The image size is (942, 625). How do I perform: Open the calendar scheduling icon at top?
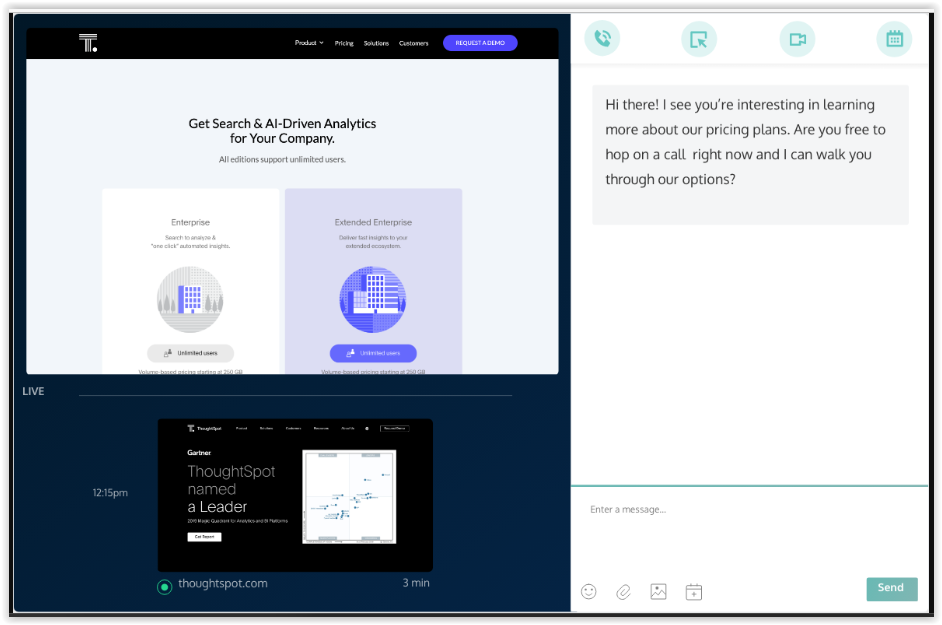(894, 39)
